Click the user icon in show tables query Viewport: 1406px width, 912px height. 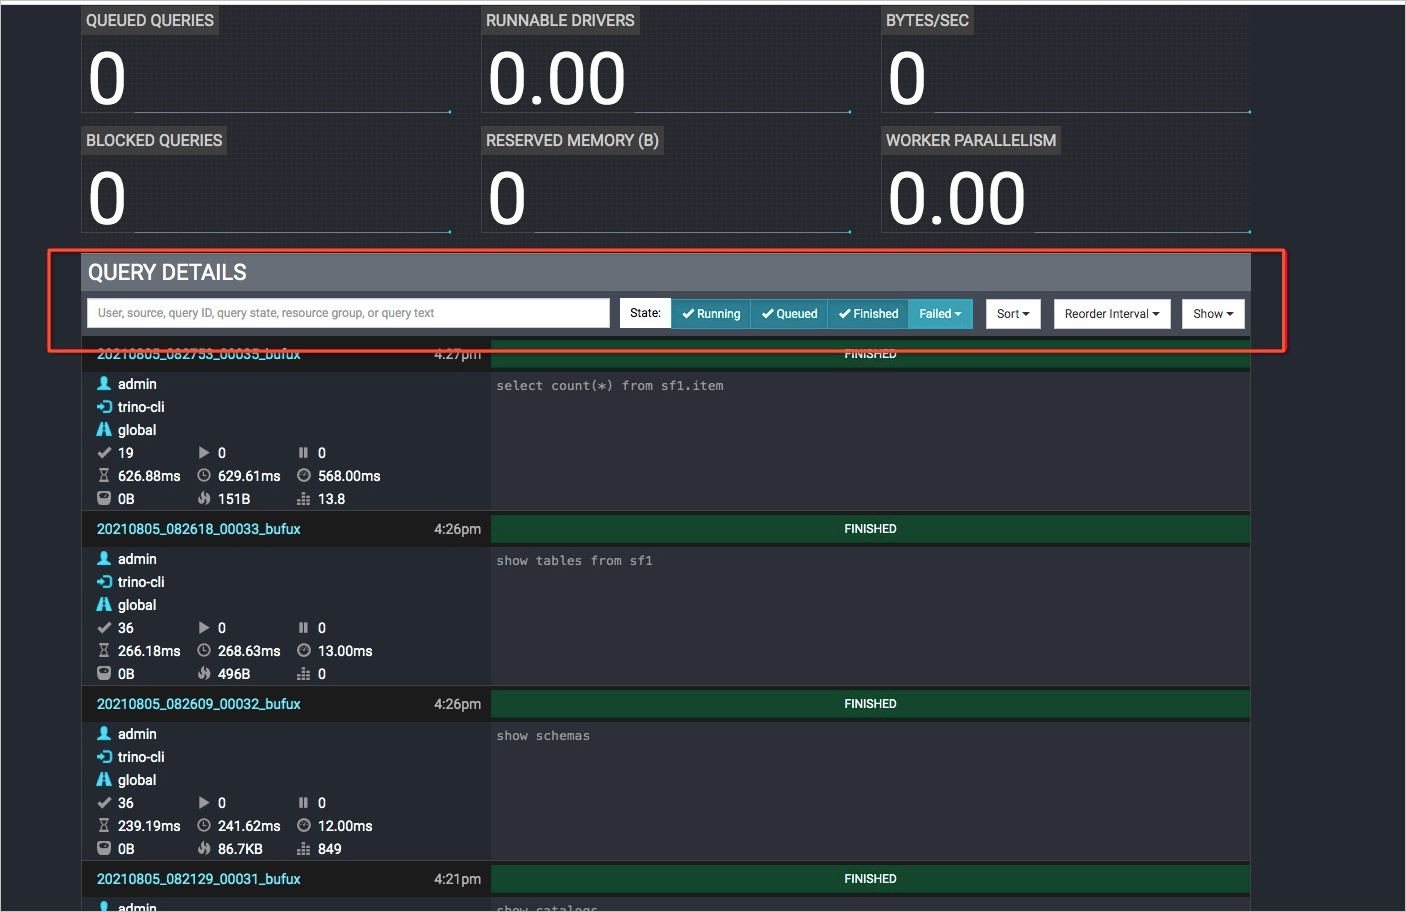[x=104, y=559]
